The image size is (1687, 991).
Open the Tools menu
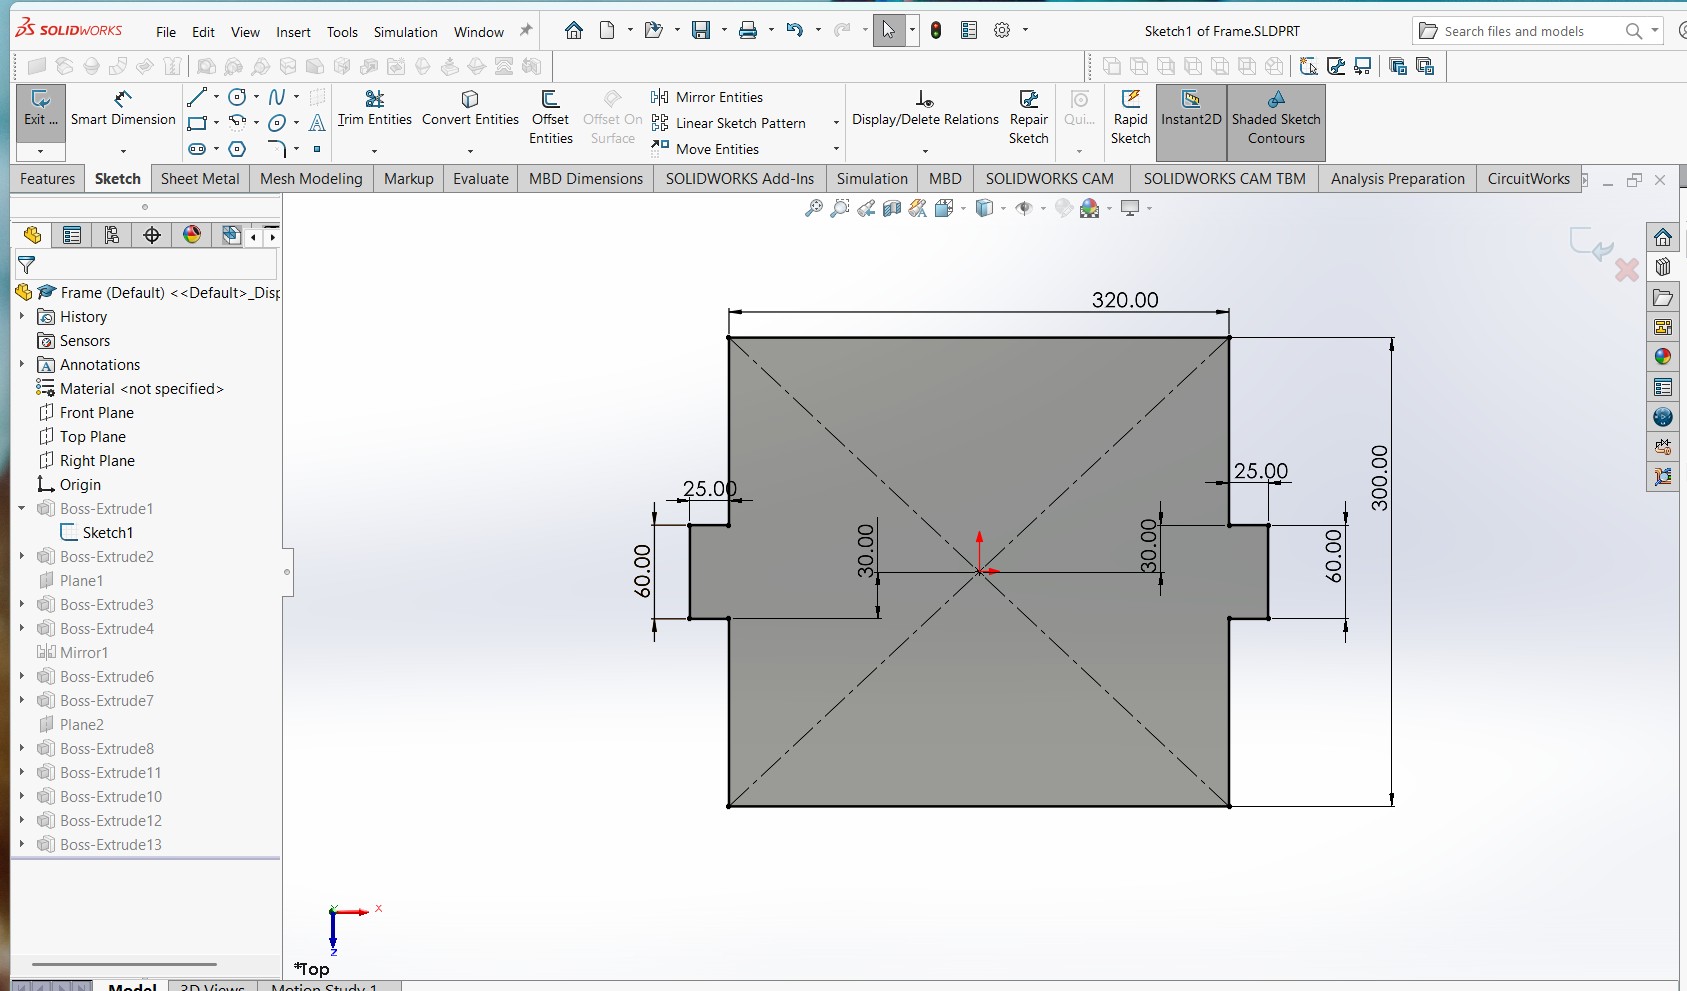point(342,31)
